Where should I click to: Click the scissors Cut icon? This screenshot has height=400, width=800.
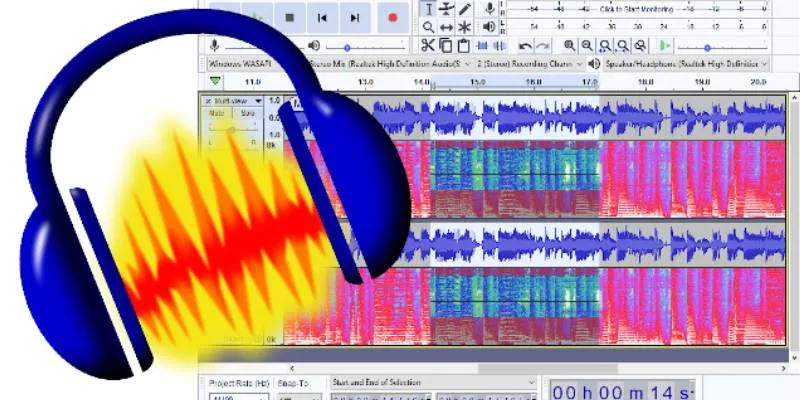(x=428, y=45)
